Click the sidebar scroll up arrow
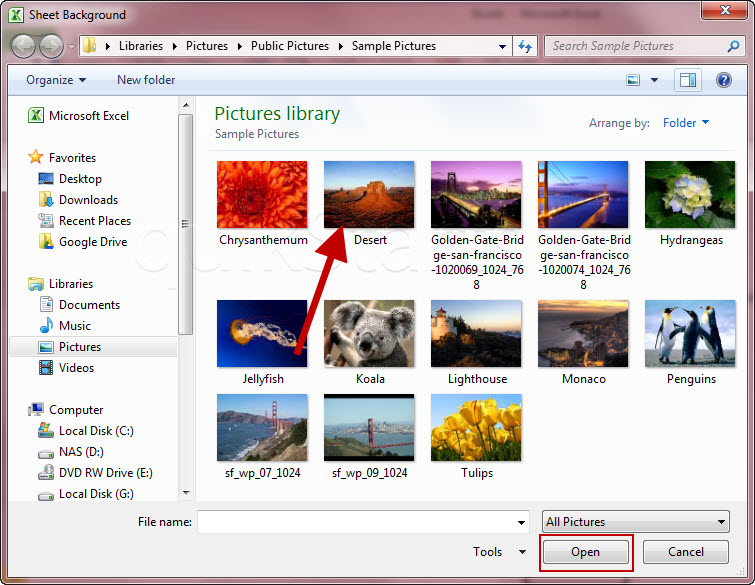This screenshot has width=755, height=585. click(186, 105)
